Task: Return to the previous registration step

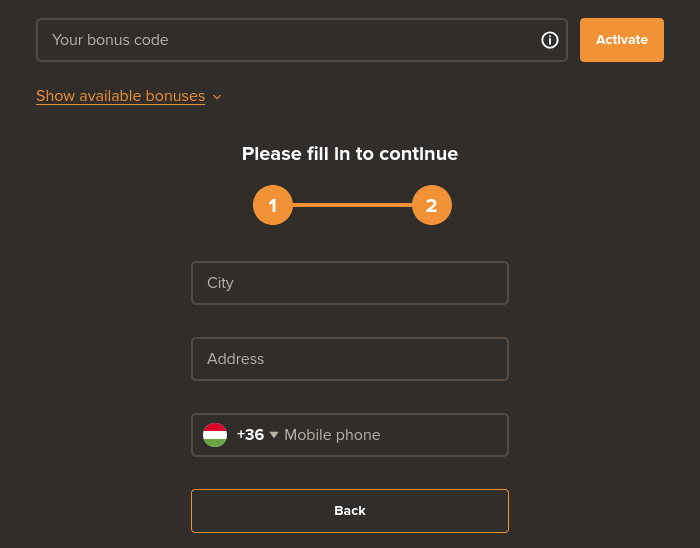Action: coord(350,511)
